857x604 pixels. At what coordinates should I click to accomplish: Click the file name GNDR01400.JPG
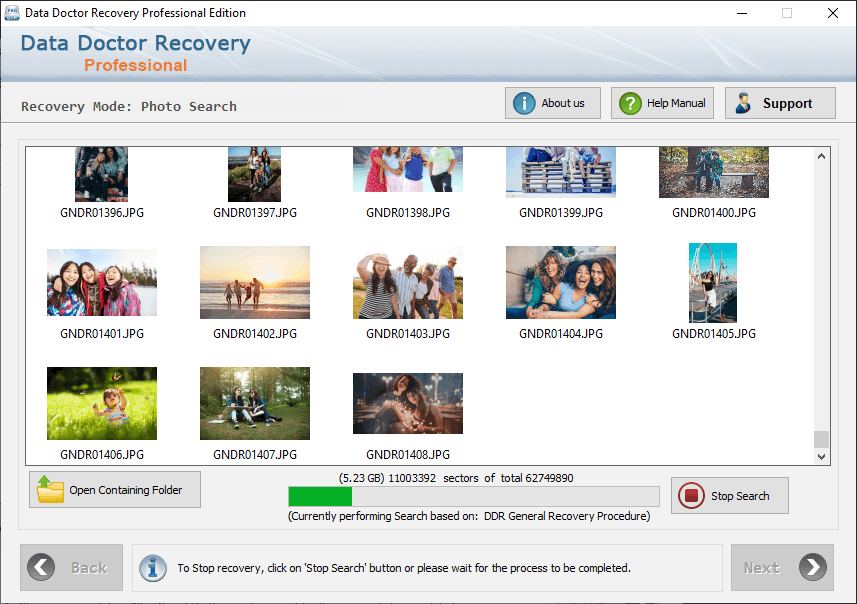714,213
